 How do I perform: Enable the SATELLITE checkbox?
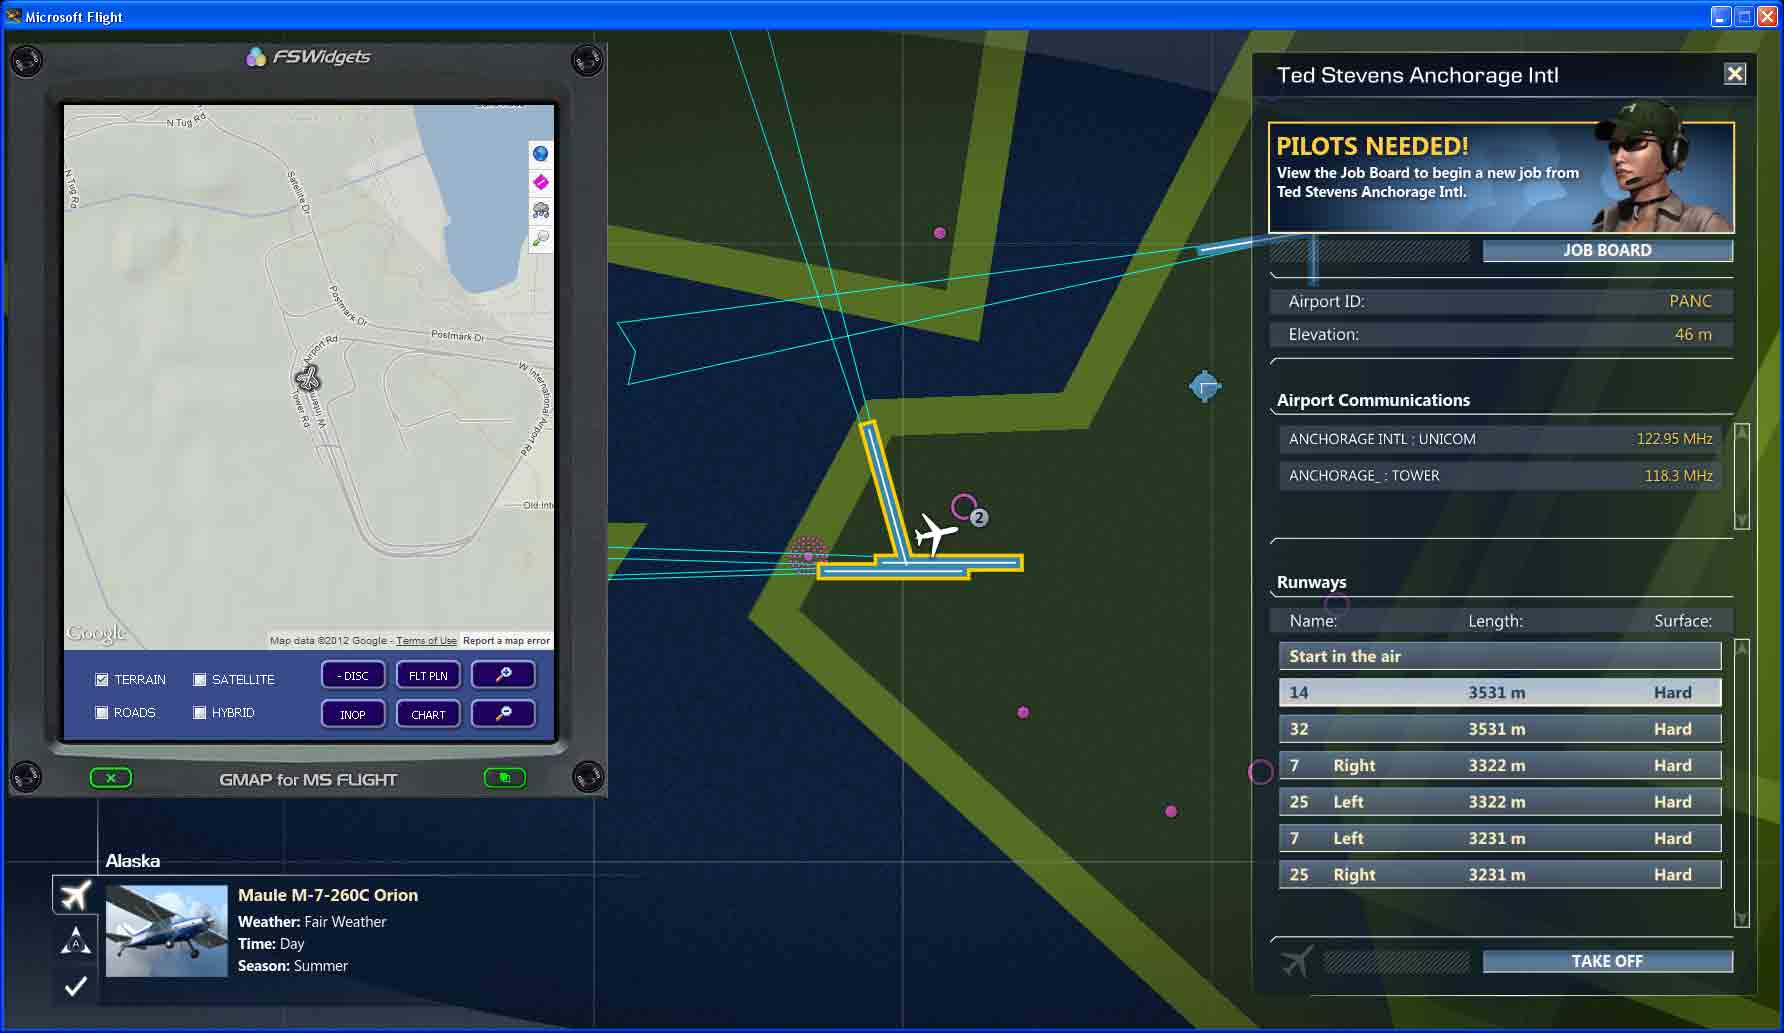[199, 680]
